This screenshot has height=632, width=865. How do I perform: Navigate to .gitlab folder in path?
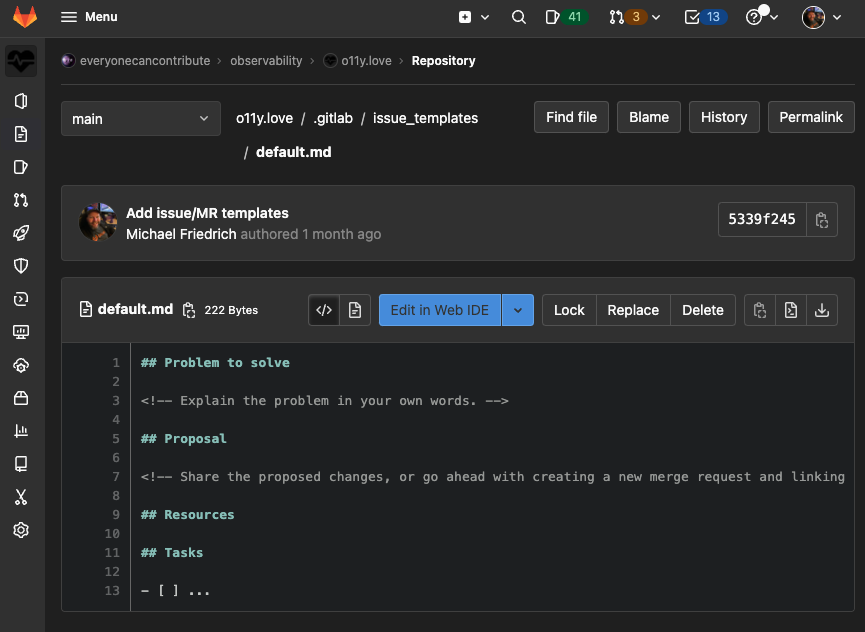[x=333, y=118]
